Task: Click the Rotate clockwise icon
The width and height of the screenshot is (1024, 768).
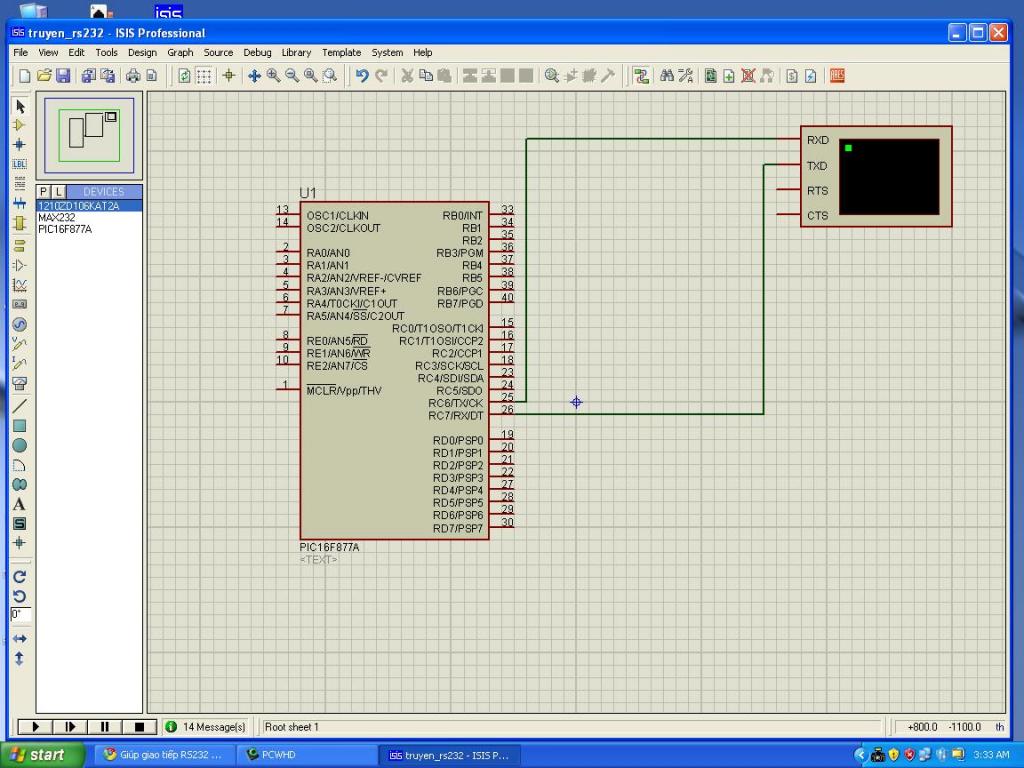Action: [x=19, y=576]
